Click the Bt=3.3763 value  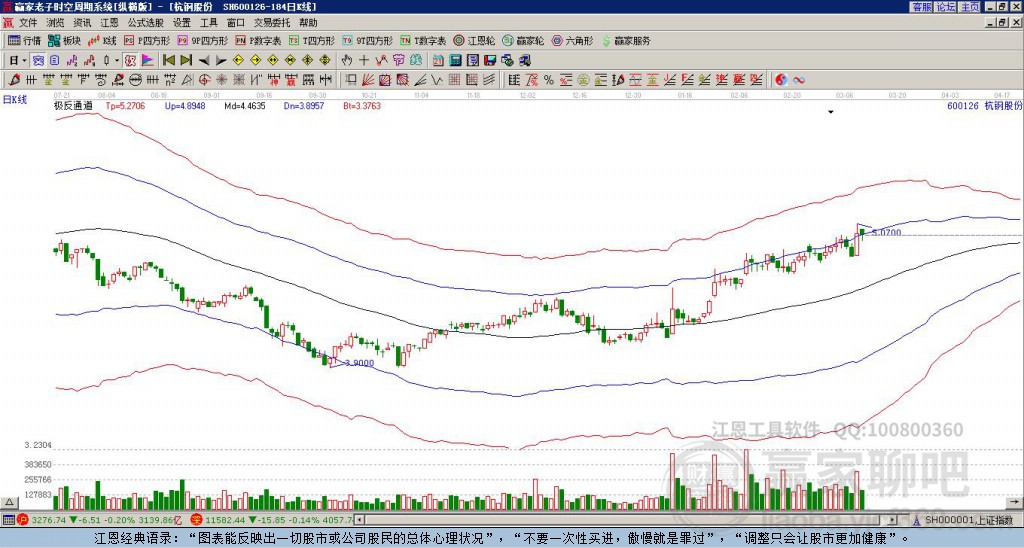pyautogui.click(x=362, y=105)
